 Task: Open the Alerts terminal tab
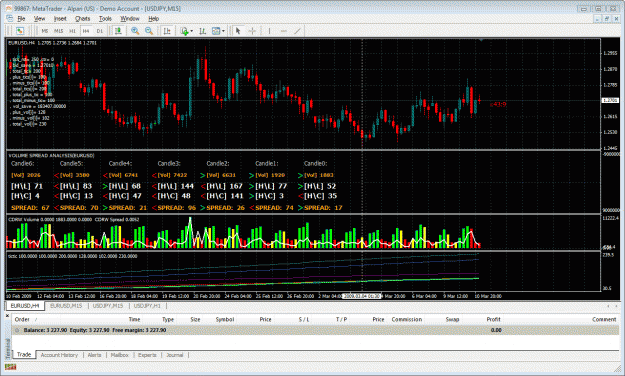(94, 355)
